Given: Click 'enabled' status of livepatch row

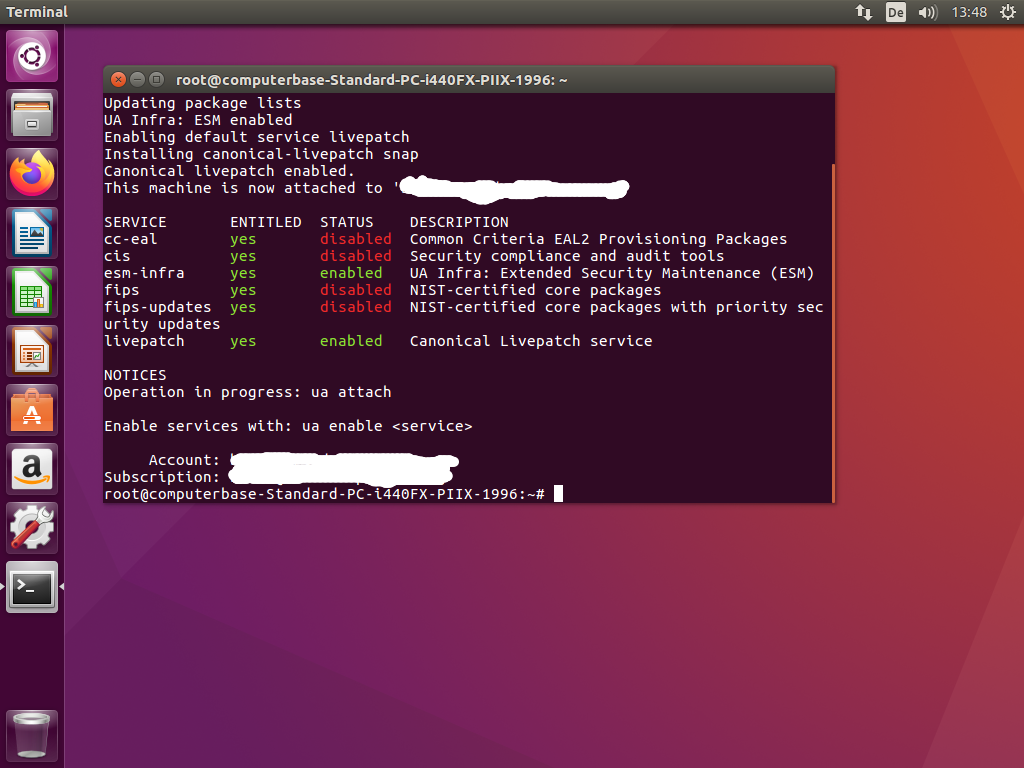Looking at the screenshot, I should (x=351, y=341).
